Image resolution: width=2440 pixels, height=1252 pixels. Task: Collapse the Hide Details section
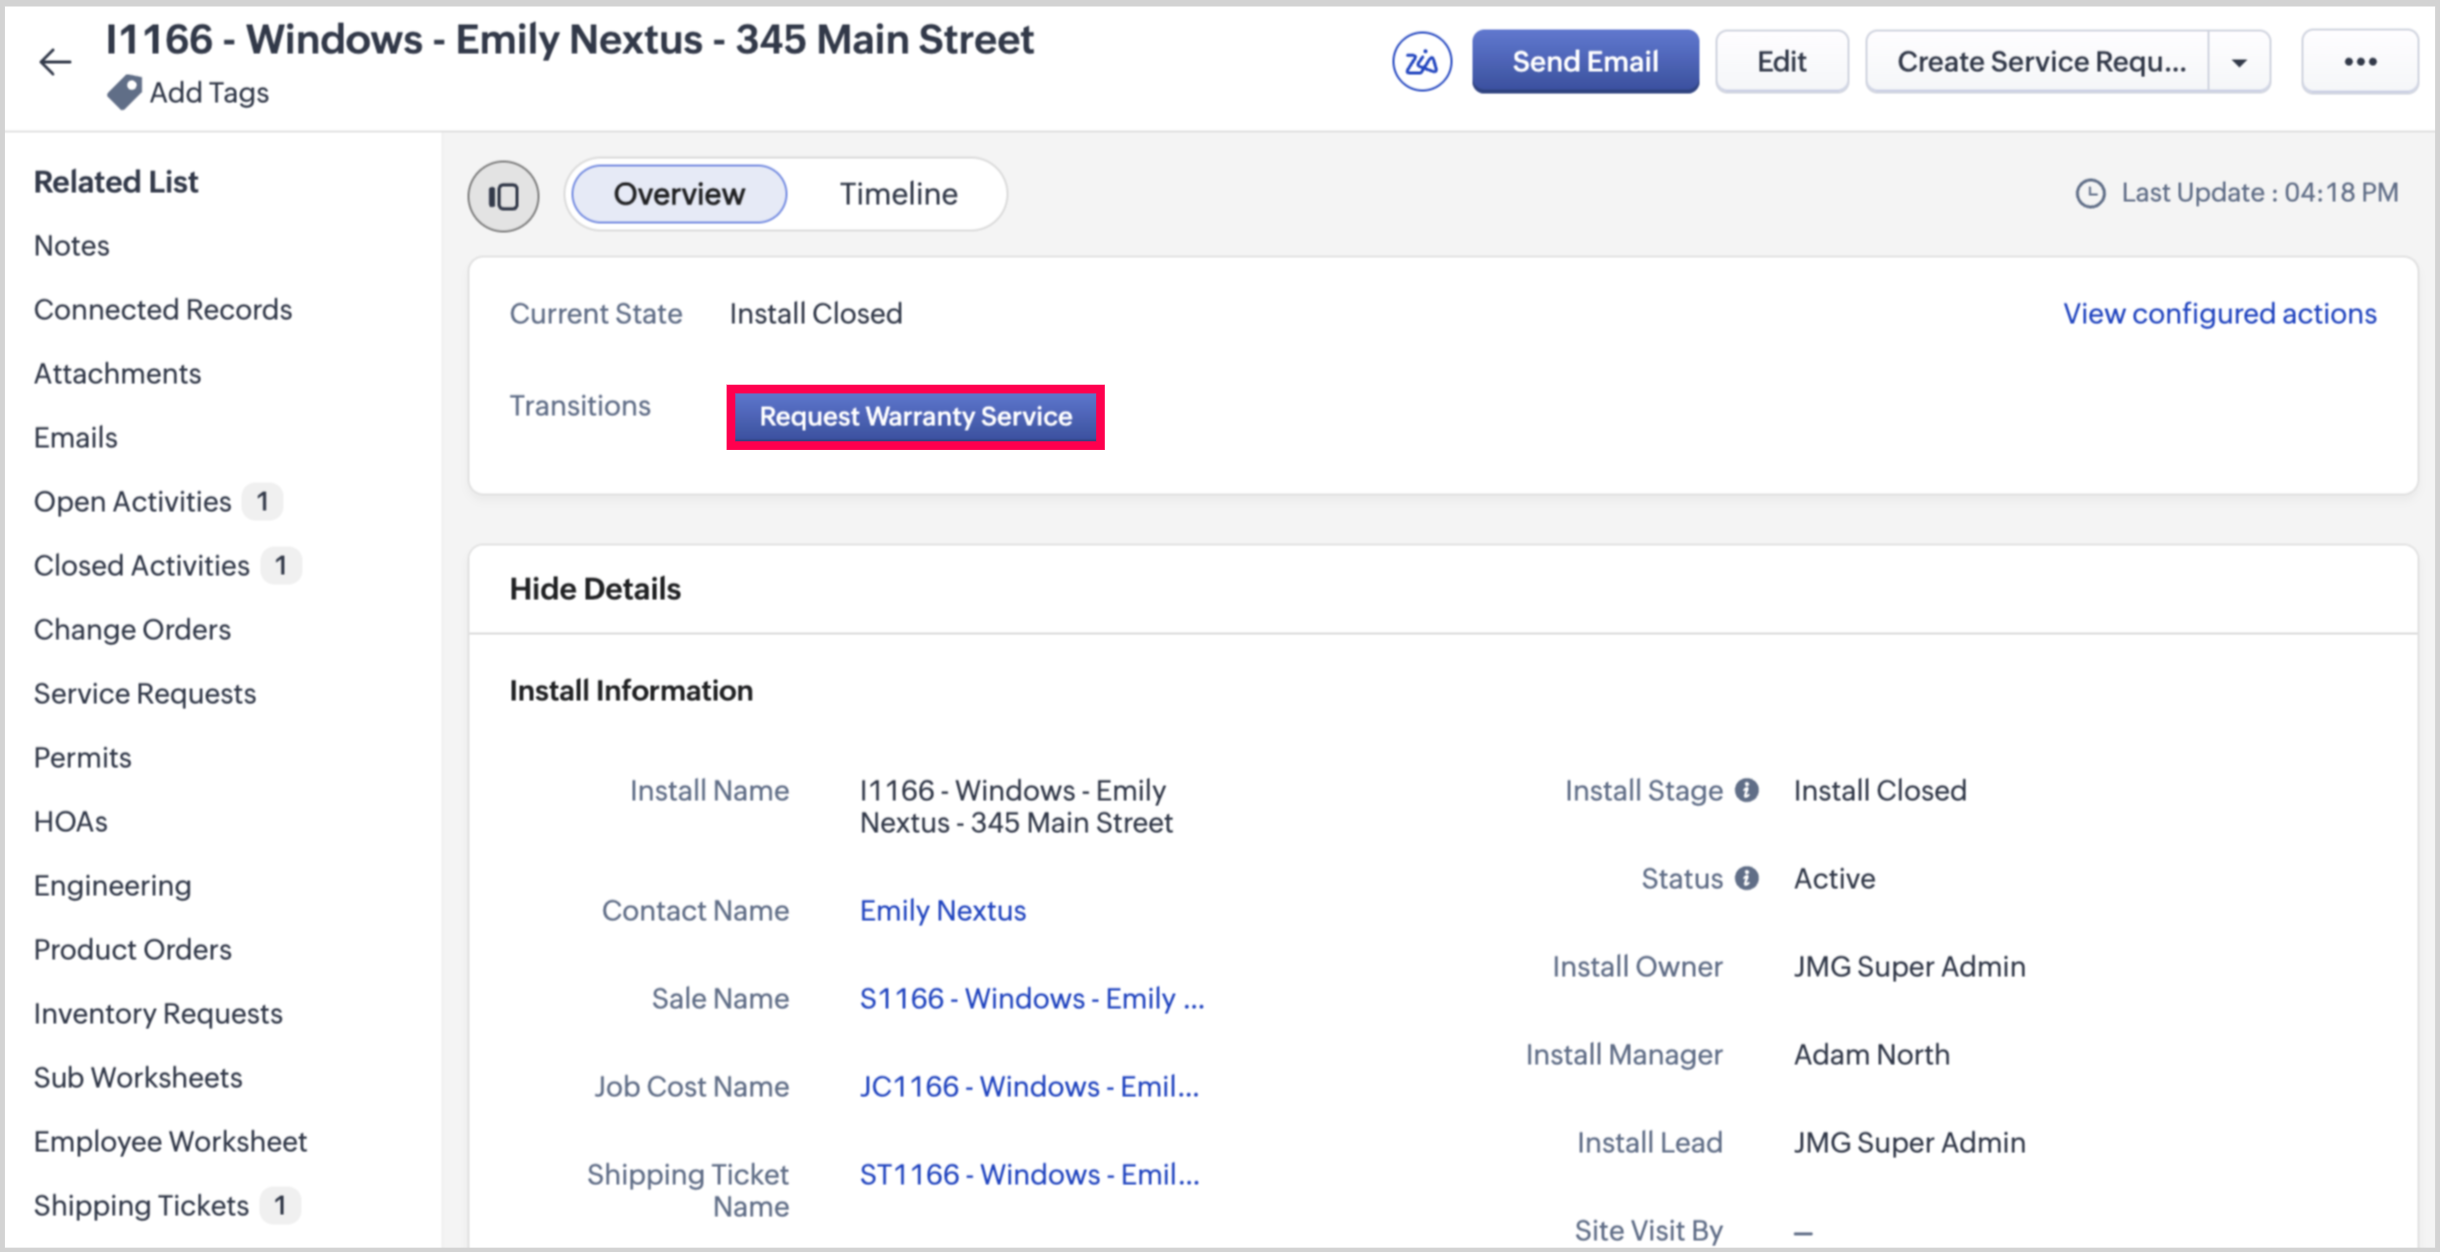[595, 589]
